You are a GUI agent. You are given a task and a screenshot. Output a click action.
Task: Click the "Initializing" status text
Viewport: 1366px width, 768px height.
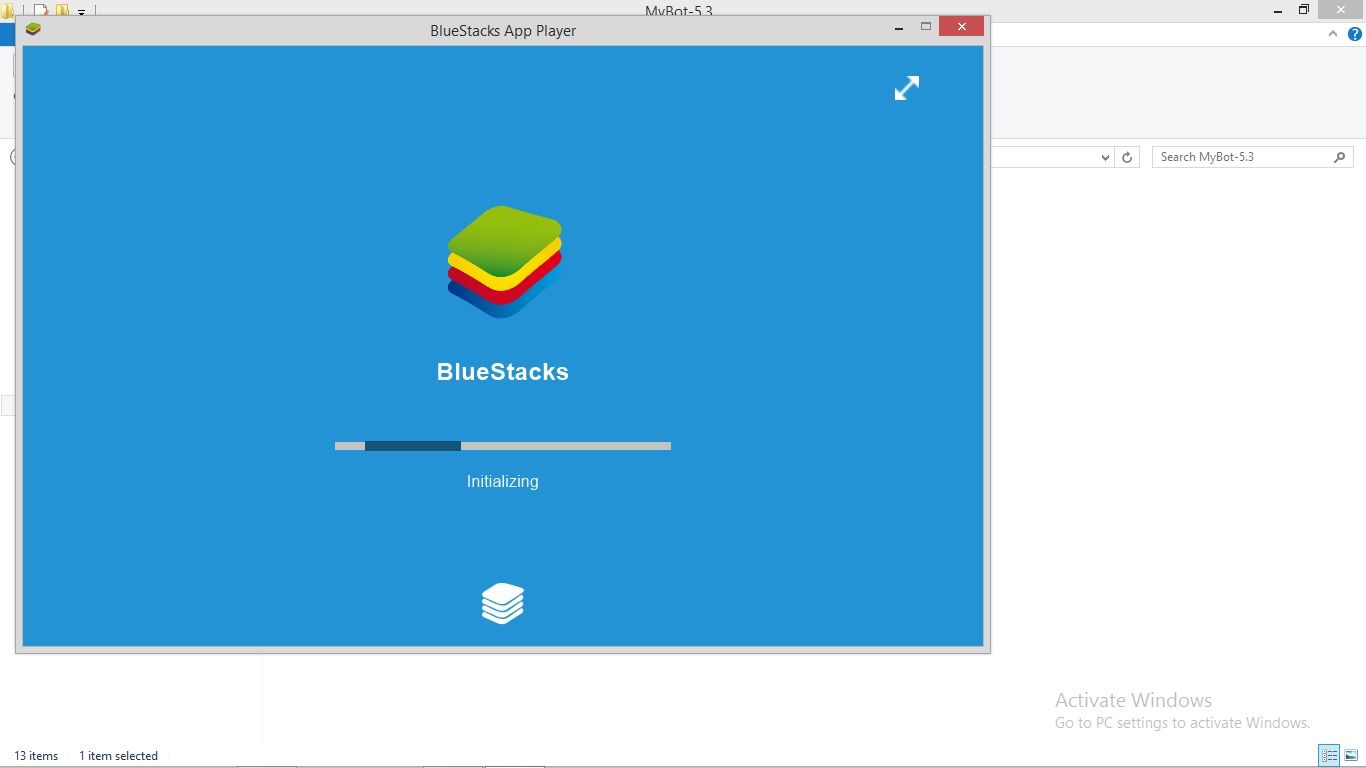(502, 482)
